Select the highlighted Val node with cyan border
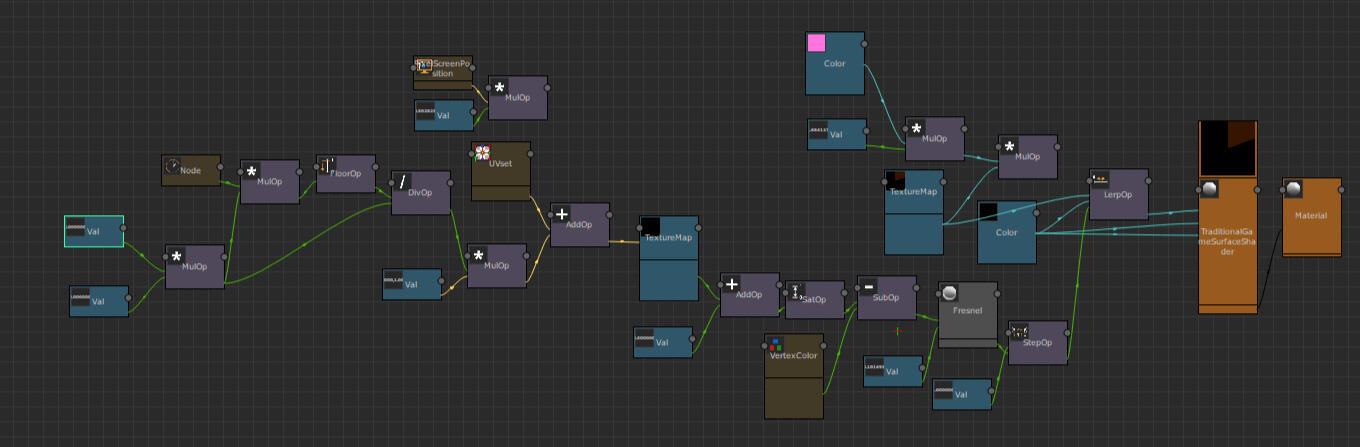This screenshot has height=447, width=1360. (93, 231)
